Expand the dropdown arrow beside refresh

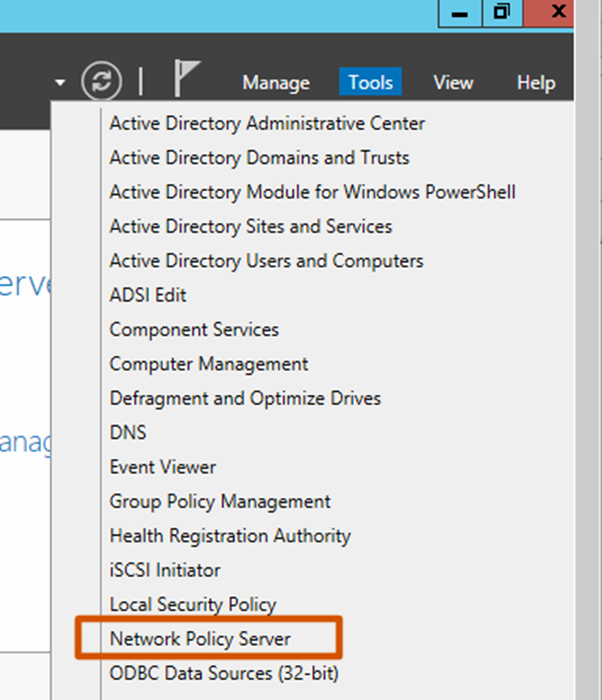click(x=61, y=82)
